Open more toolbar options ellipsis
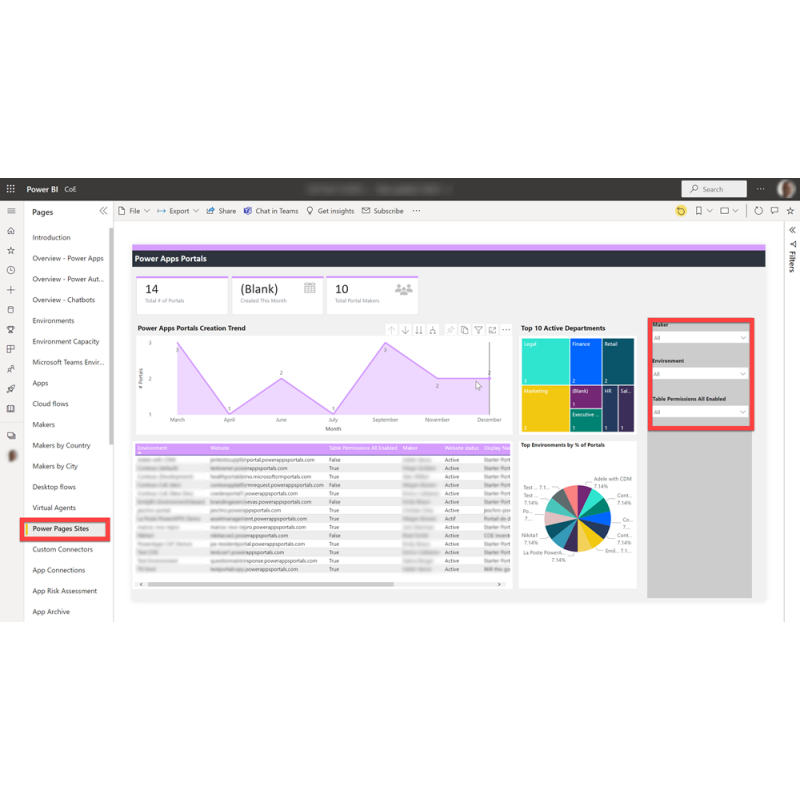The width and height of the screenshot is (800, 800). coord(416,211)
